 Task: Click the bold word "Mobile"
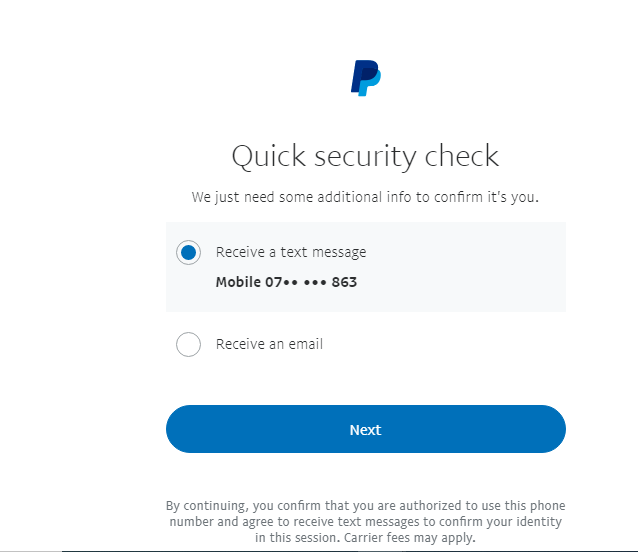238,282
